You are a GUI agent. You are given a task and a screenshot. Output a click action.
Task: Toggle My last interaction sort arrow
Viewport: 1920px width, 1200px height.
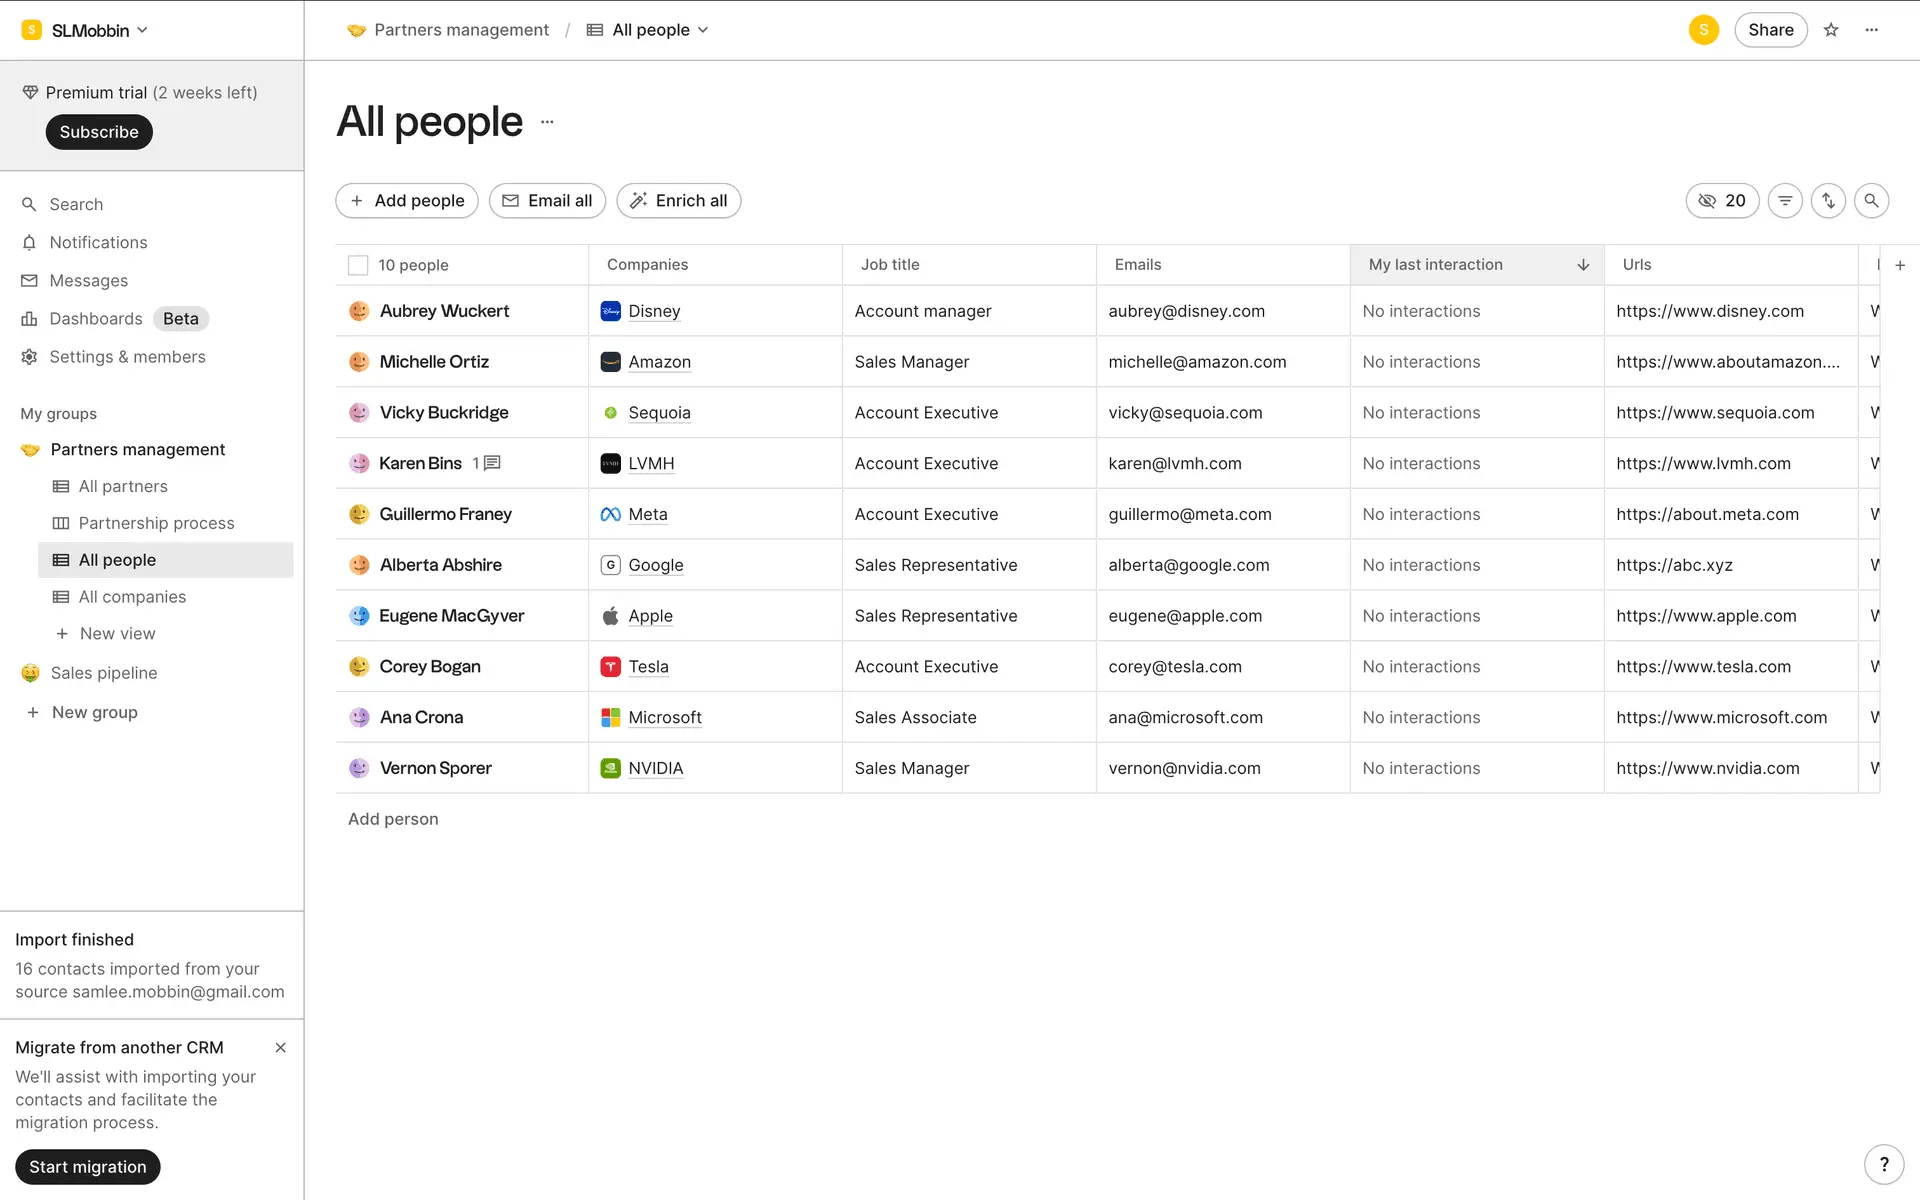pyautogui.click(x=1583, y=265)
